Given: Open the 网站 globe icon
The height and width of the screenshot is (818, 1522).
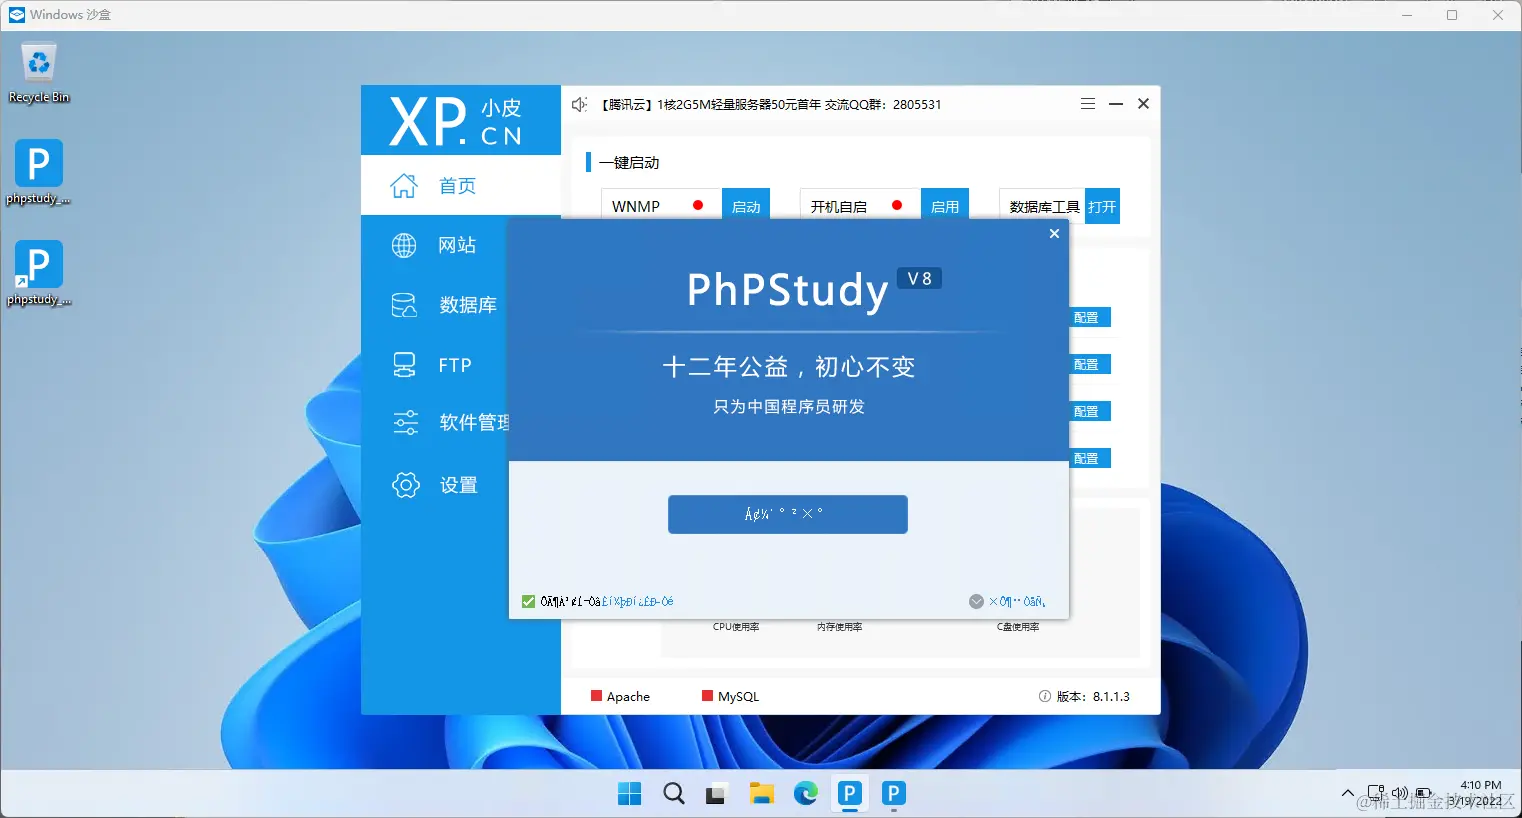Looking at the screenshot, I should tap(403, 245).
